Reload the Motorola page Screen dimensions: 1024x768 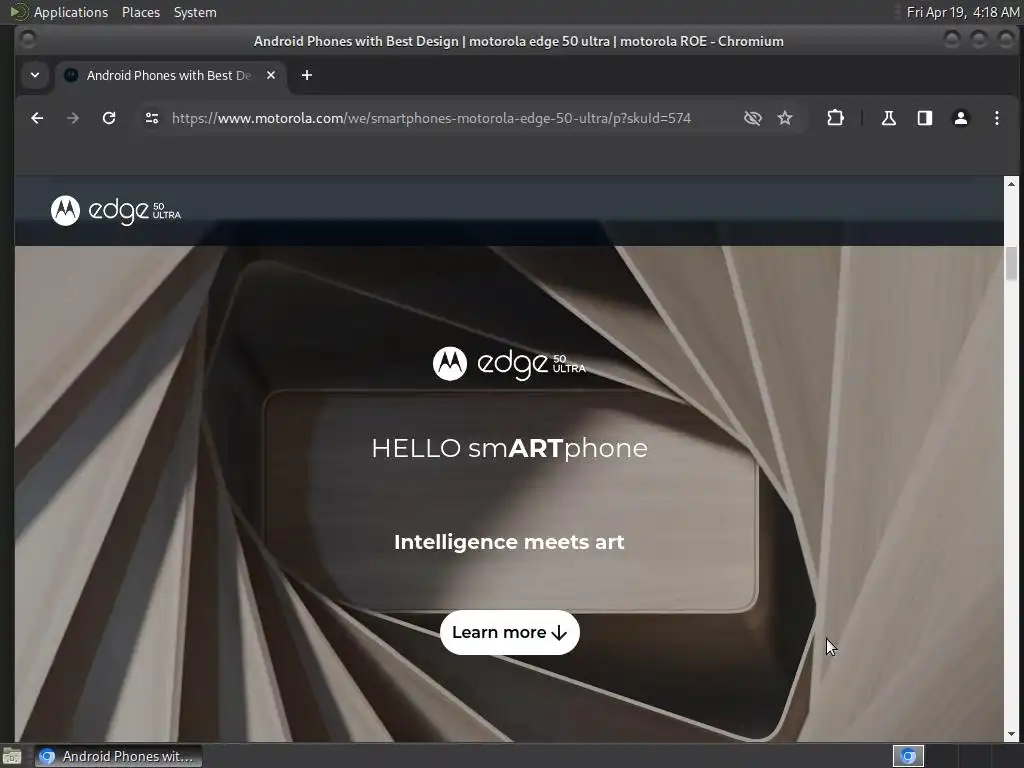pyautogui.click(x=109, y=118)
